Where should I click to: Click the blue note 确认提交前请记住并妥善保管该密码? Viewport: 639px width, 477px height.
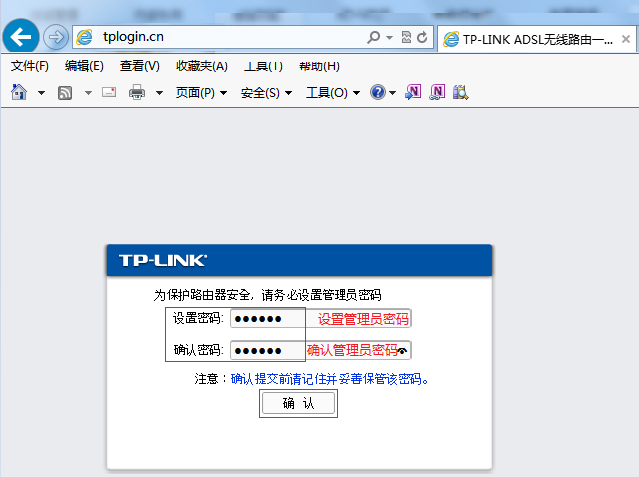coord(329,379)
